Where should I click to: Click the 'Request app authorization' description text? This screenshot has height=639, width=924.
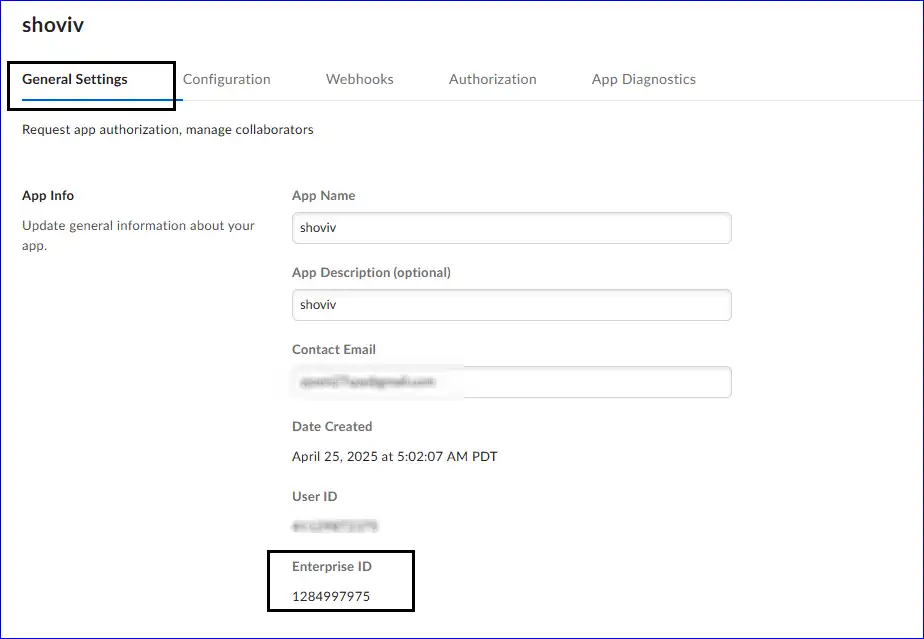(167, 130)
